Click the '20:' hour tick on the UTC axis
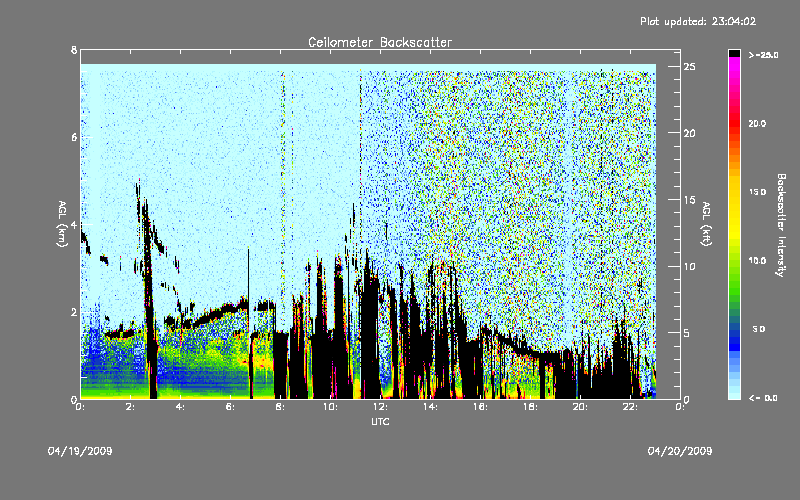800x500 pixels. 580,407
